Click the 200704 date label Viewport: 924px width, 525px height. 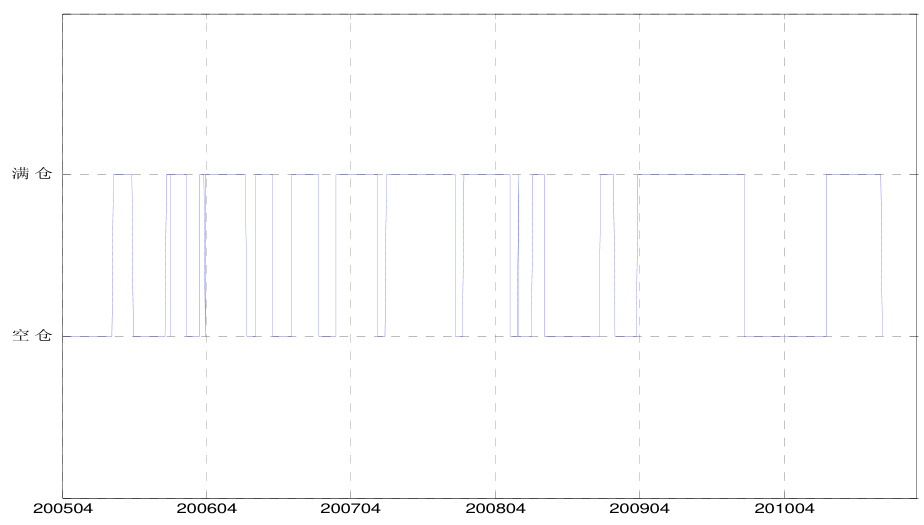pos(350,510)
